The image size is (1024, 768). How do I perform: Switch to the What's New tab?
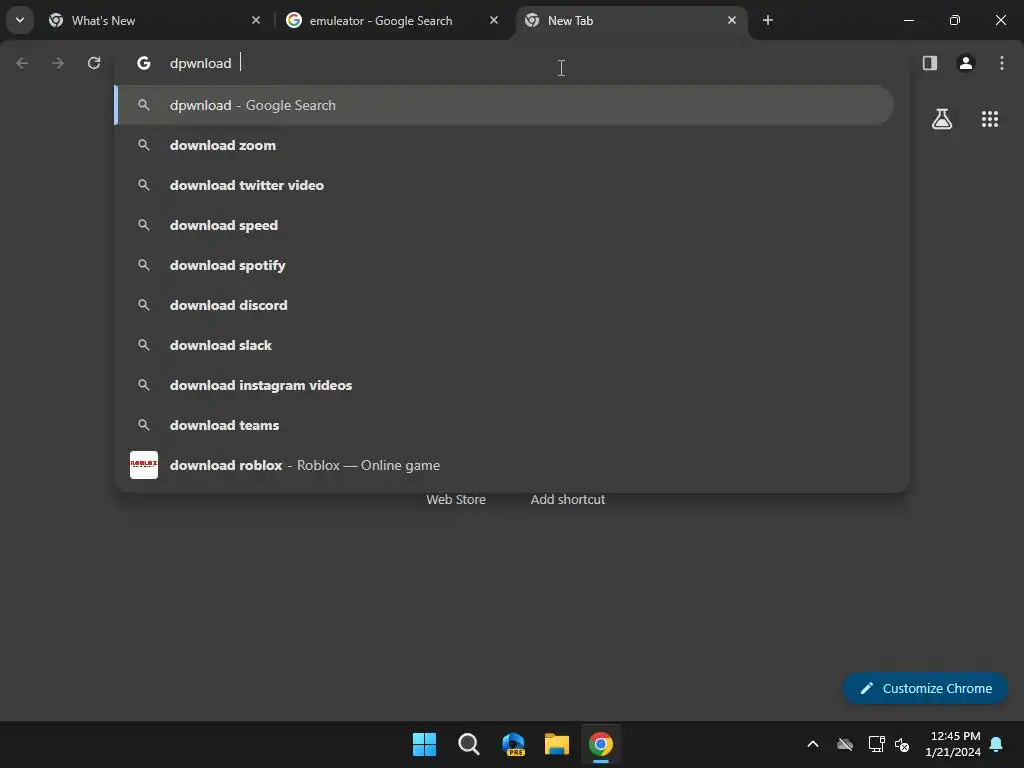[155, 21]
